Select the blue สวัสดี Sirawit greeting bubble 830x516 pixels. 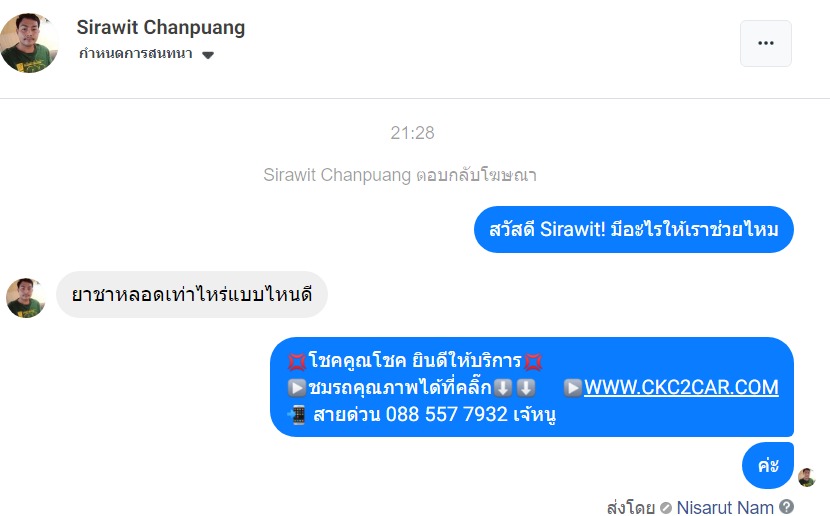pyautogui.click(x=634, y=229)
